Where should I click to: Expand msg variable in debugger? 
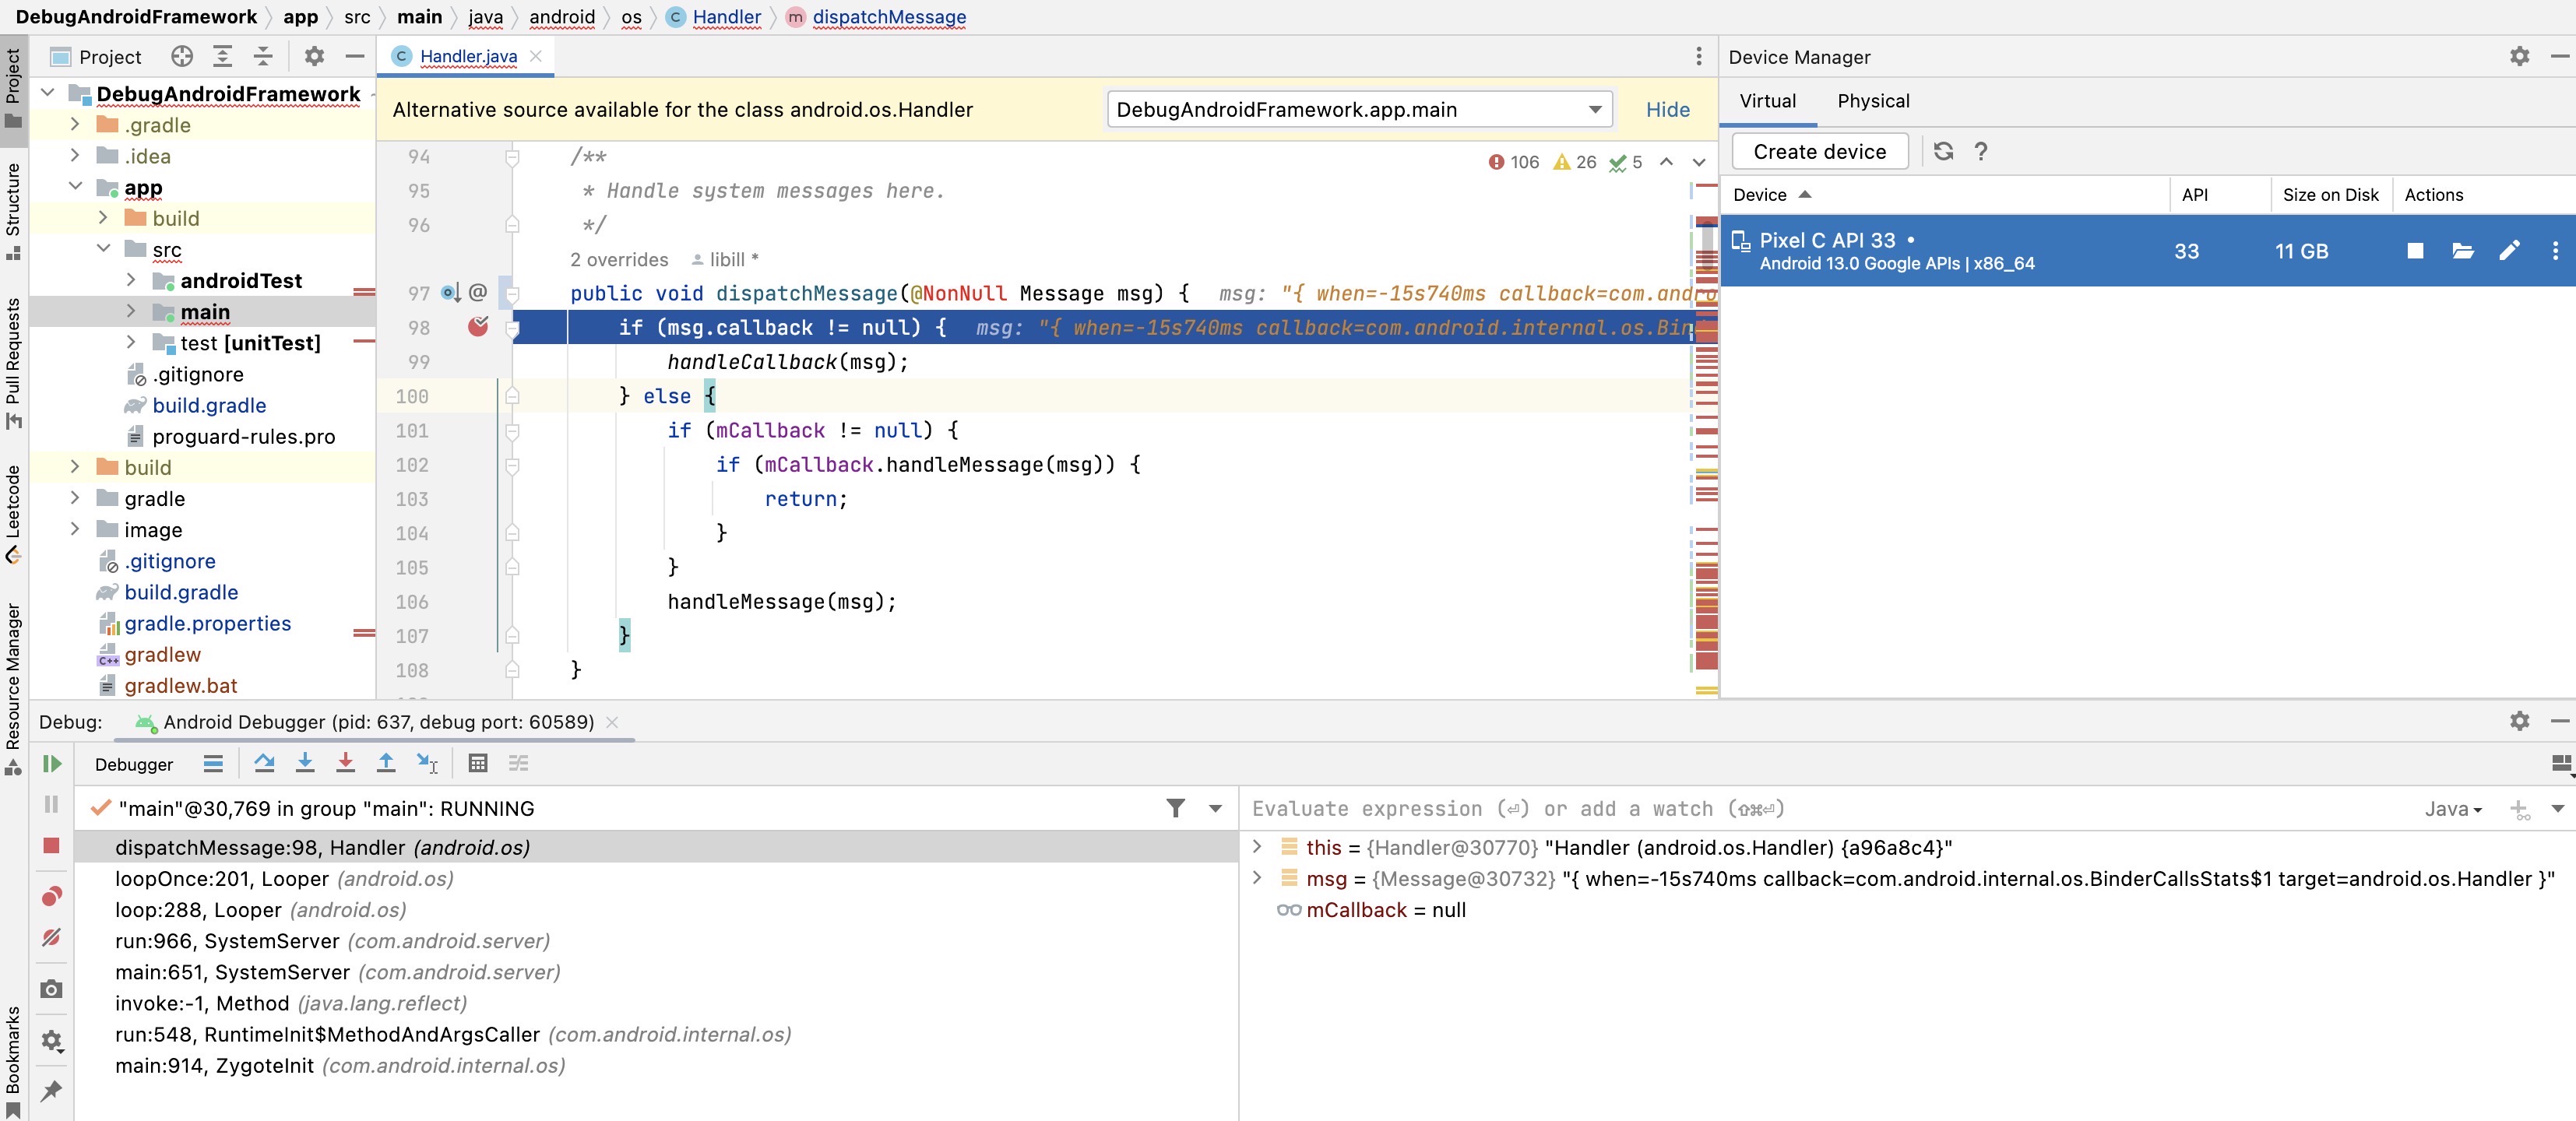tap(1257, 878)
